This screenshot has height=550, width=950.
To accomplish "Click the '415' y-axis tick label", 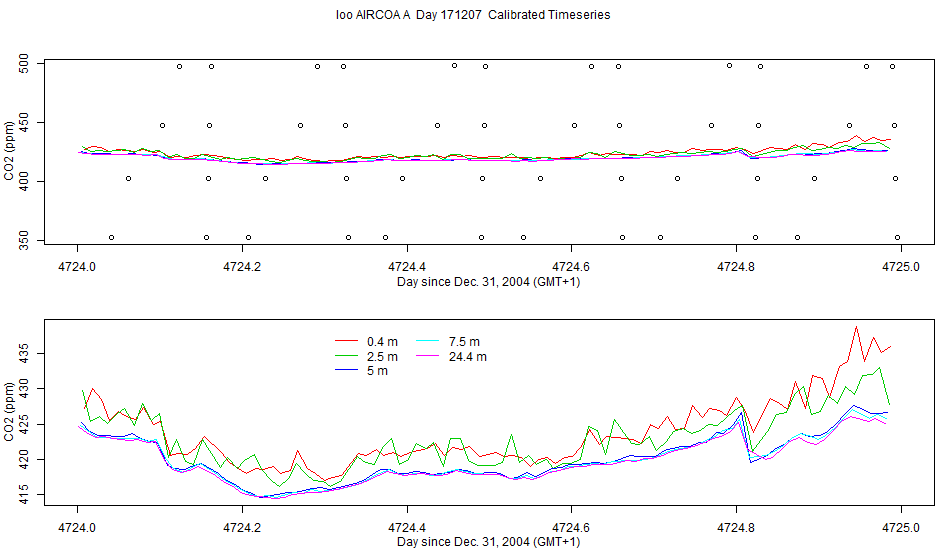I will [x=24, y=495].
